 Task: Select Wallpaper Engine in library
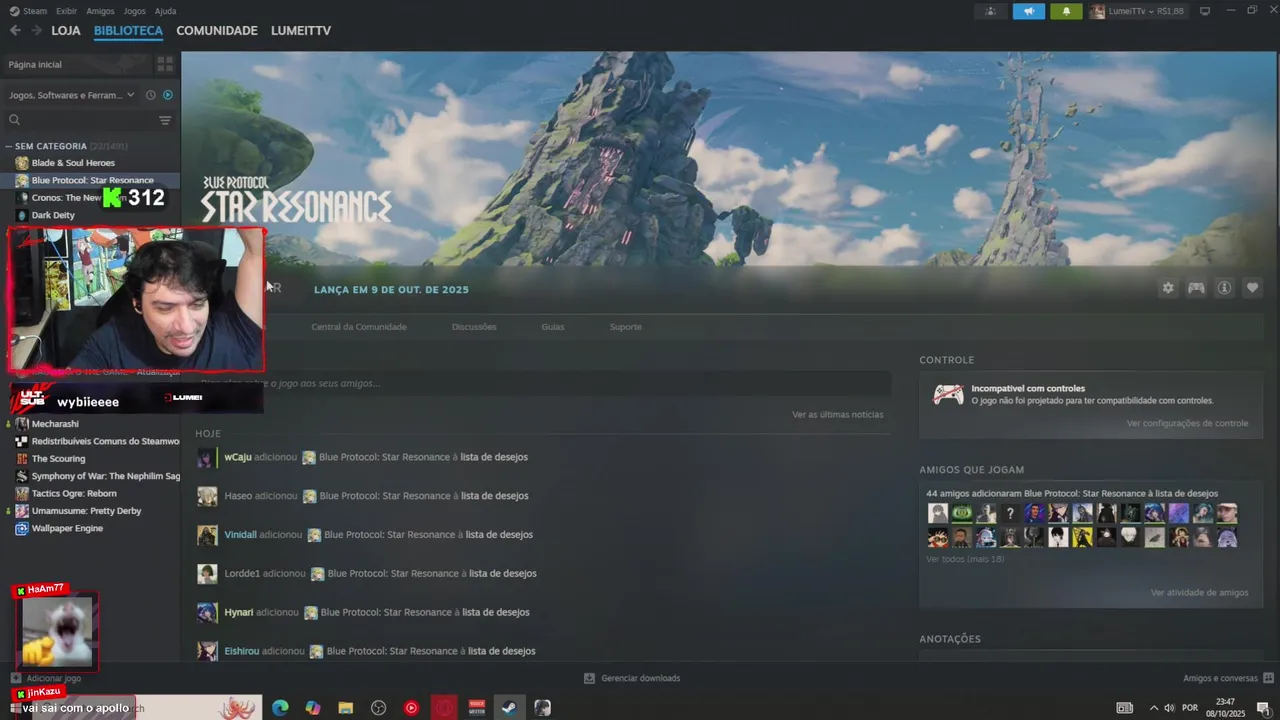coord(67,529)
